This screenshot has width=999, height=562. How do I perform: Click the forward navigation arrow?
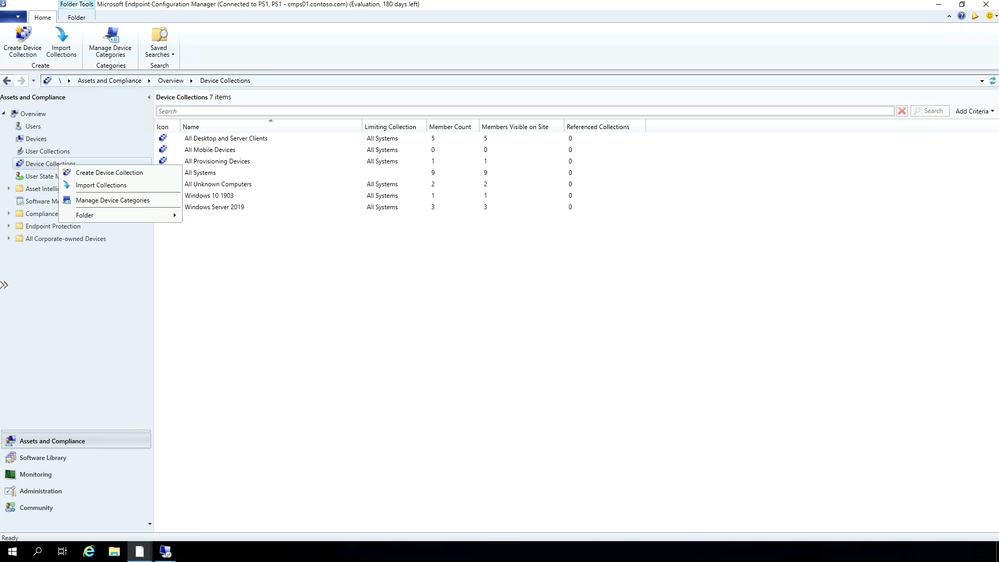[x=21, y=81]
